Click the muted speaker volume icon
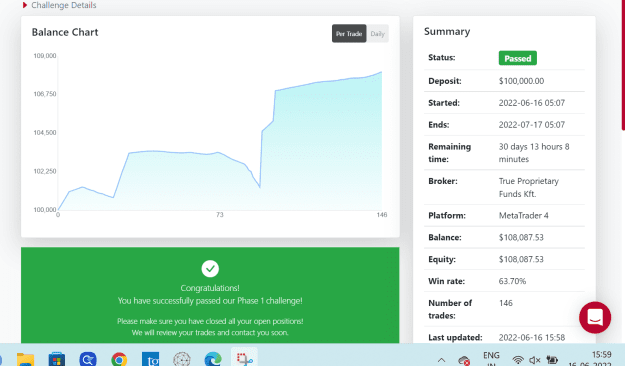The width and height of the screenshot is (625, 366). (x=535, y=360)
